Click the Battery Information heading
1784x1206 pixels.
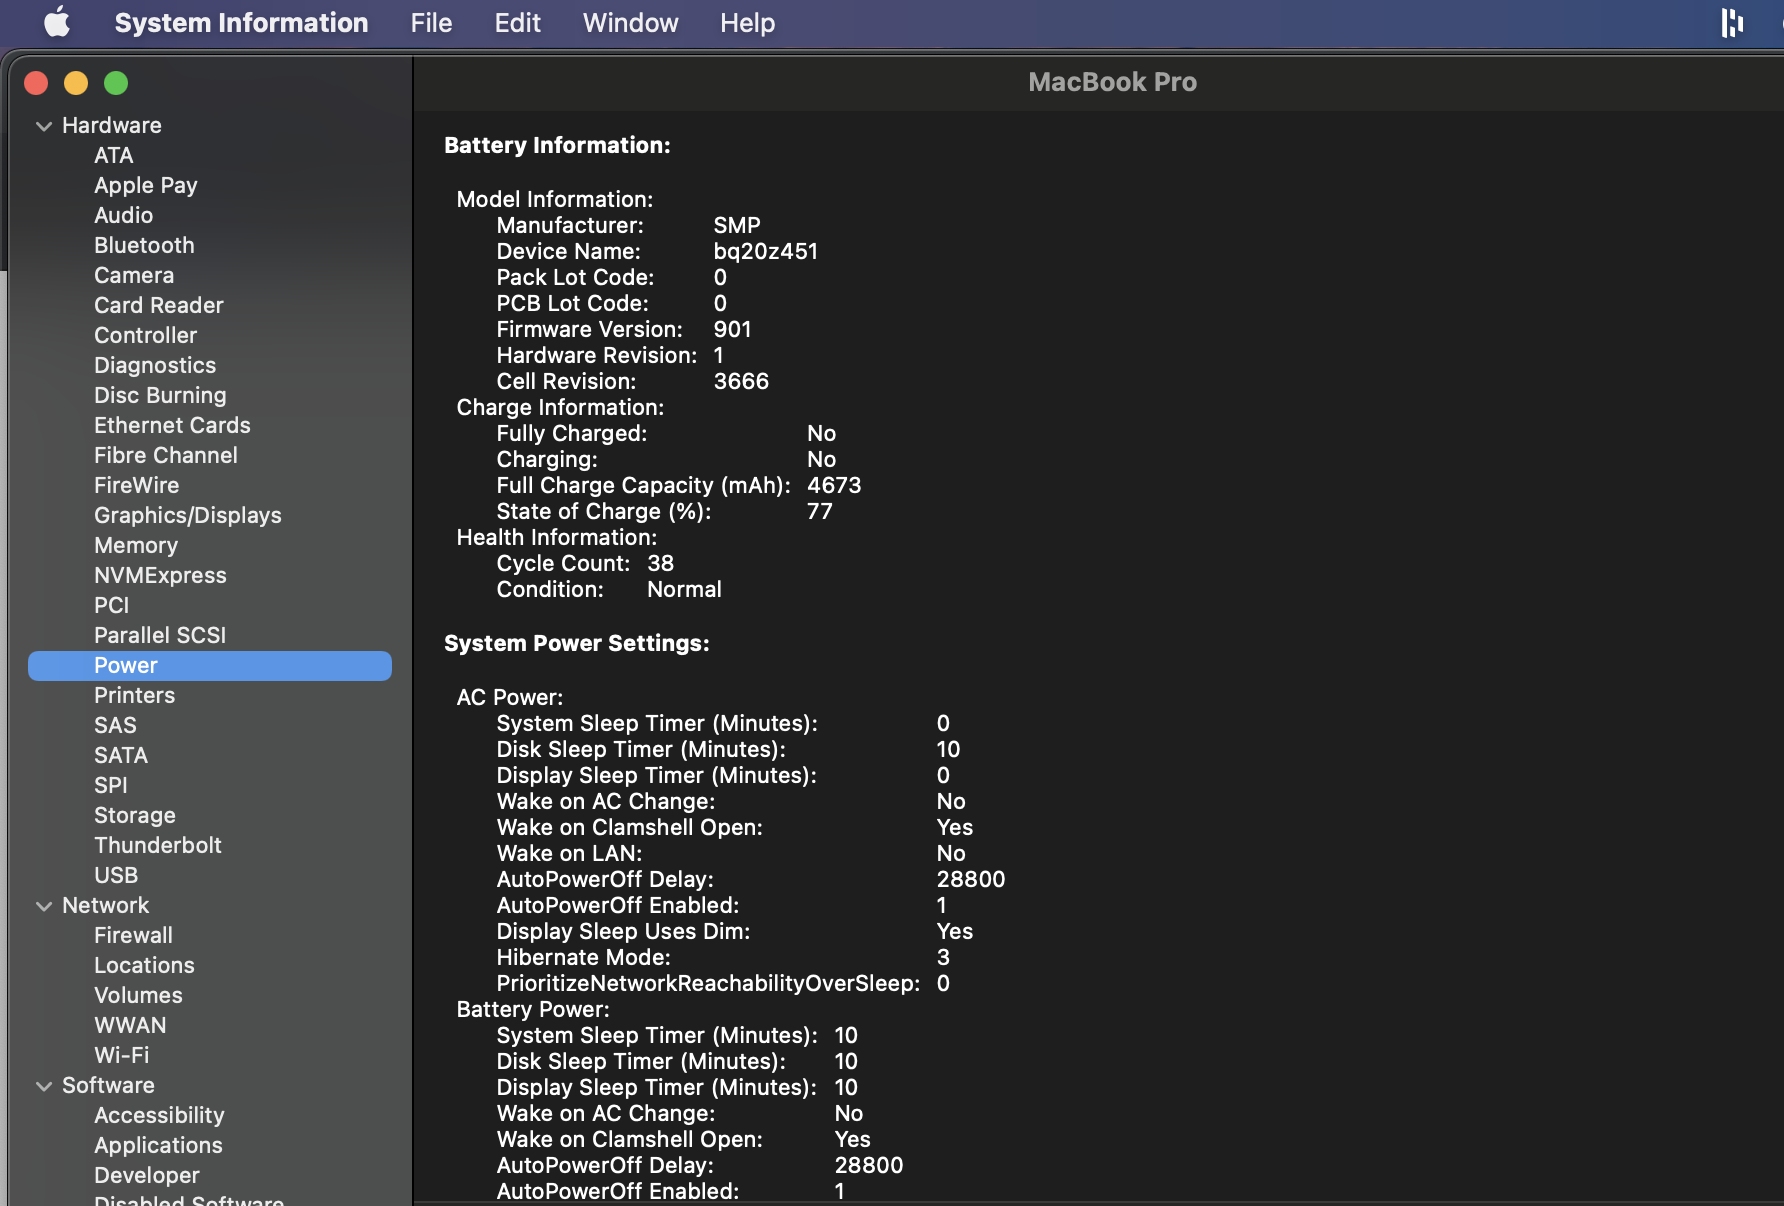557,145
